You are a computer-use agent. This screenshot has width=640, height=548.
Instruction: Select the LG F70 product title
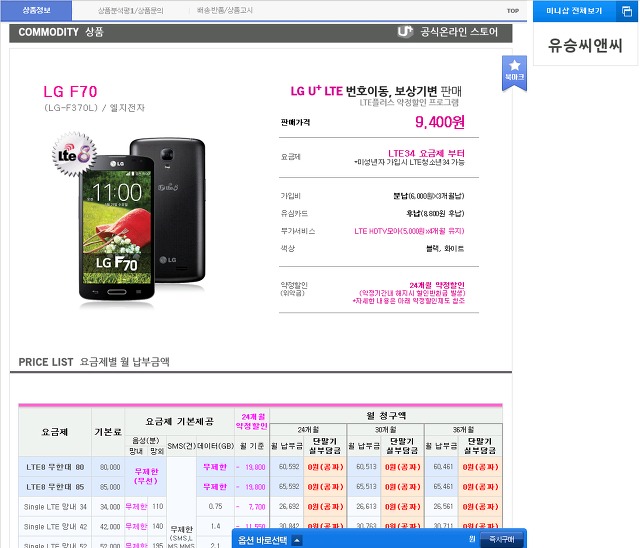pyautogui.click(x=70, y=91)
